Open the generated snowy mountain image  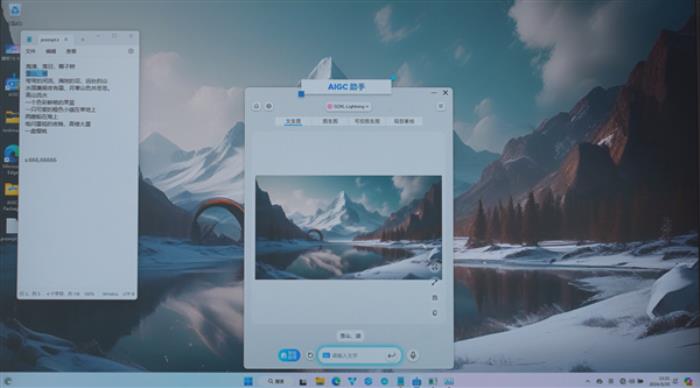point(348,228)
